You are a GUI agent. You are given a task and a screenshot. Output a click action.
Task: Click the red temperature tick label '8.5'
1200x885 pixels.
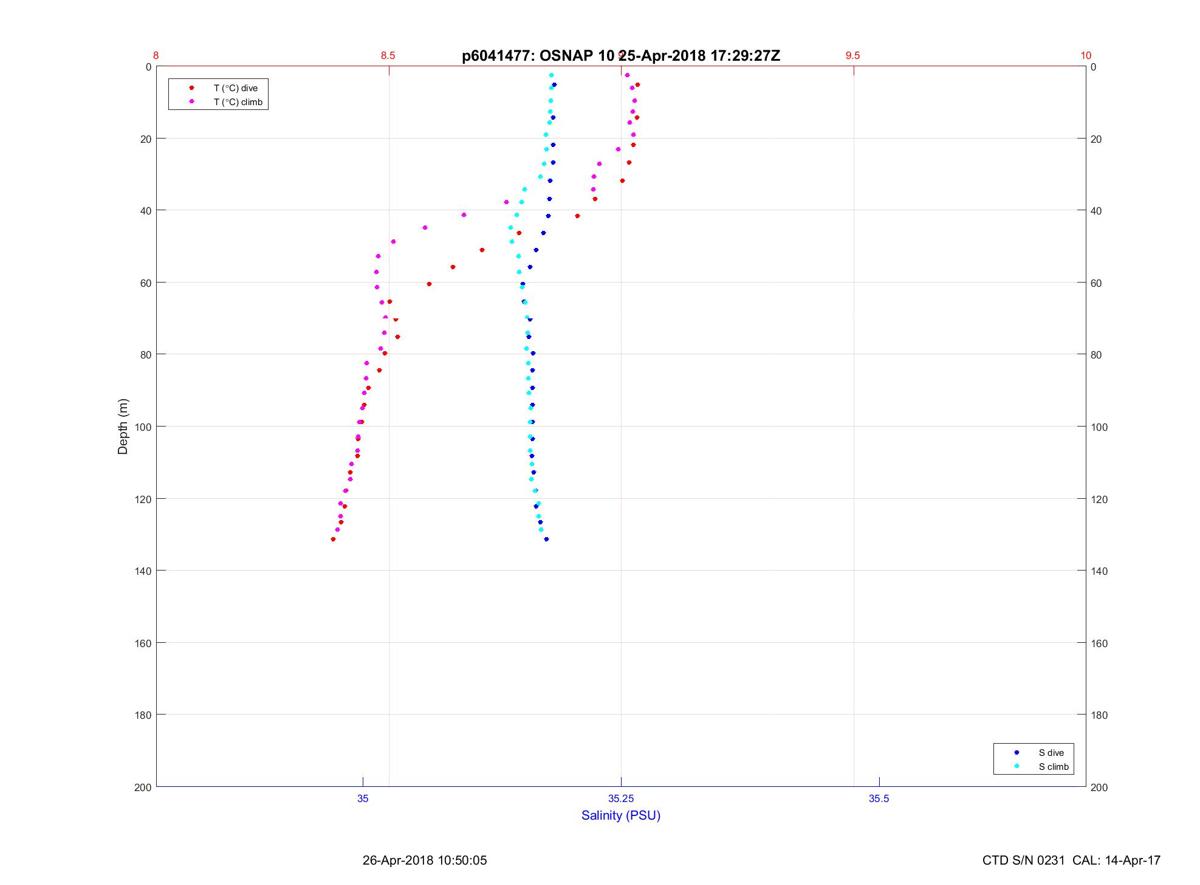click(388, 56)
